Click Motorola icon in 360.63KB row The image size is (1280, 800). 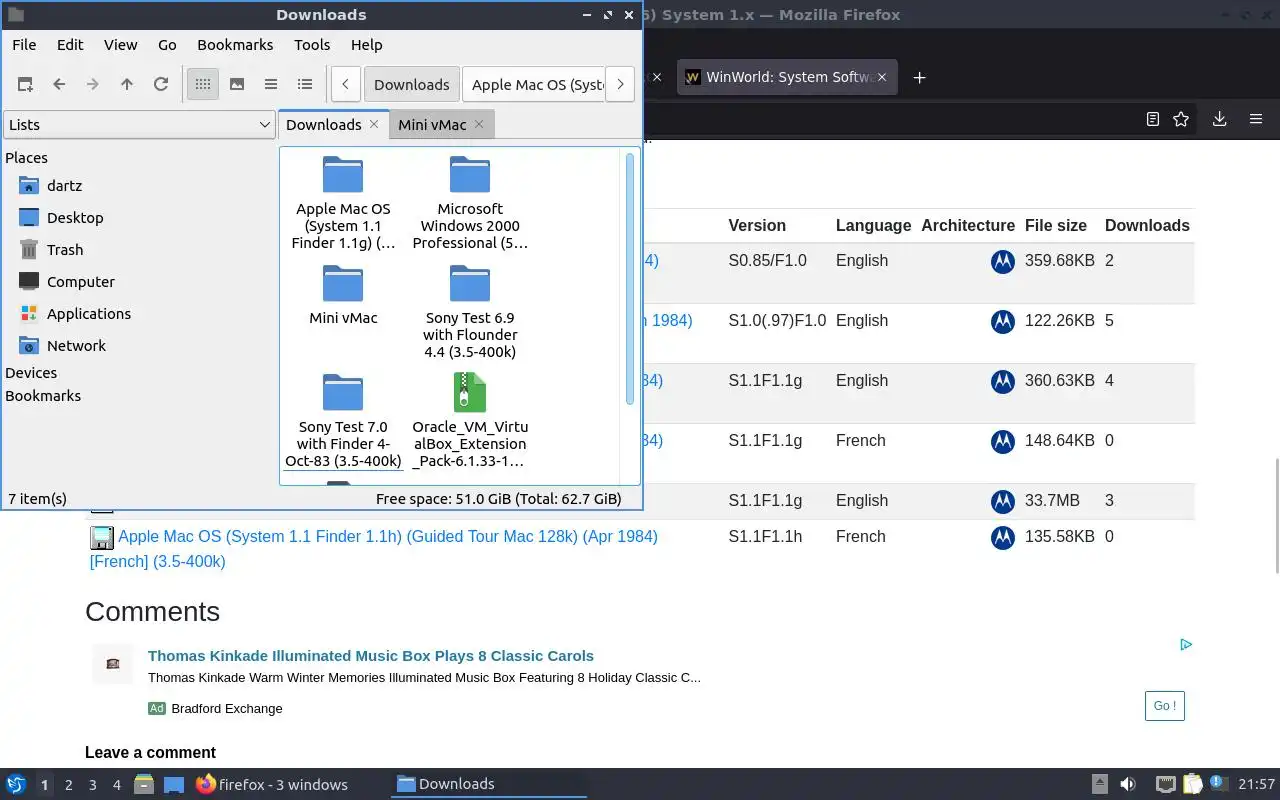[1003, 382]
